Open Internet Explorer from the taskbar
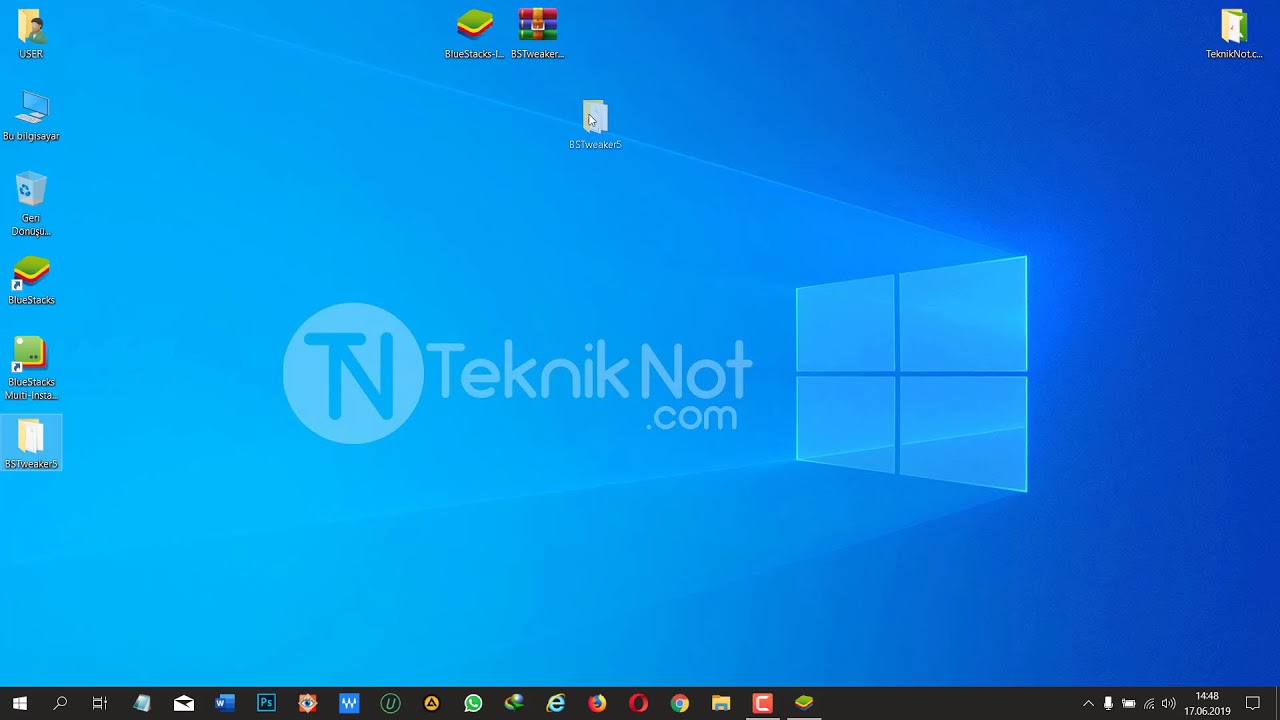Screen dimensions: 1280x720 pyautogui.click(x=556, y=703)
